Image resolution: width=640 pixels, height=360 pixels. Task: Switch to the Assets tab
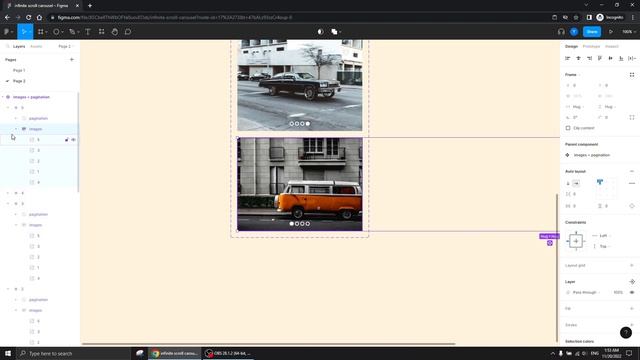pyautogui.click(x=36, y=47)
